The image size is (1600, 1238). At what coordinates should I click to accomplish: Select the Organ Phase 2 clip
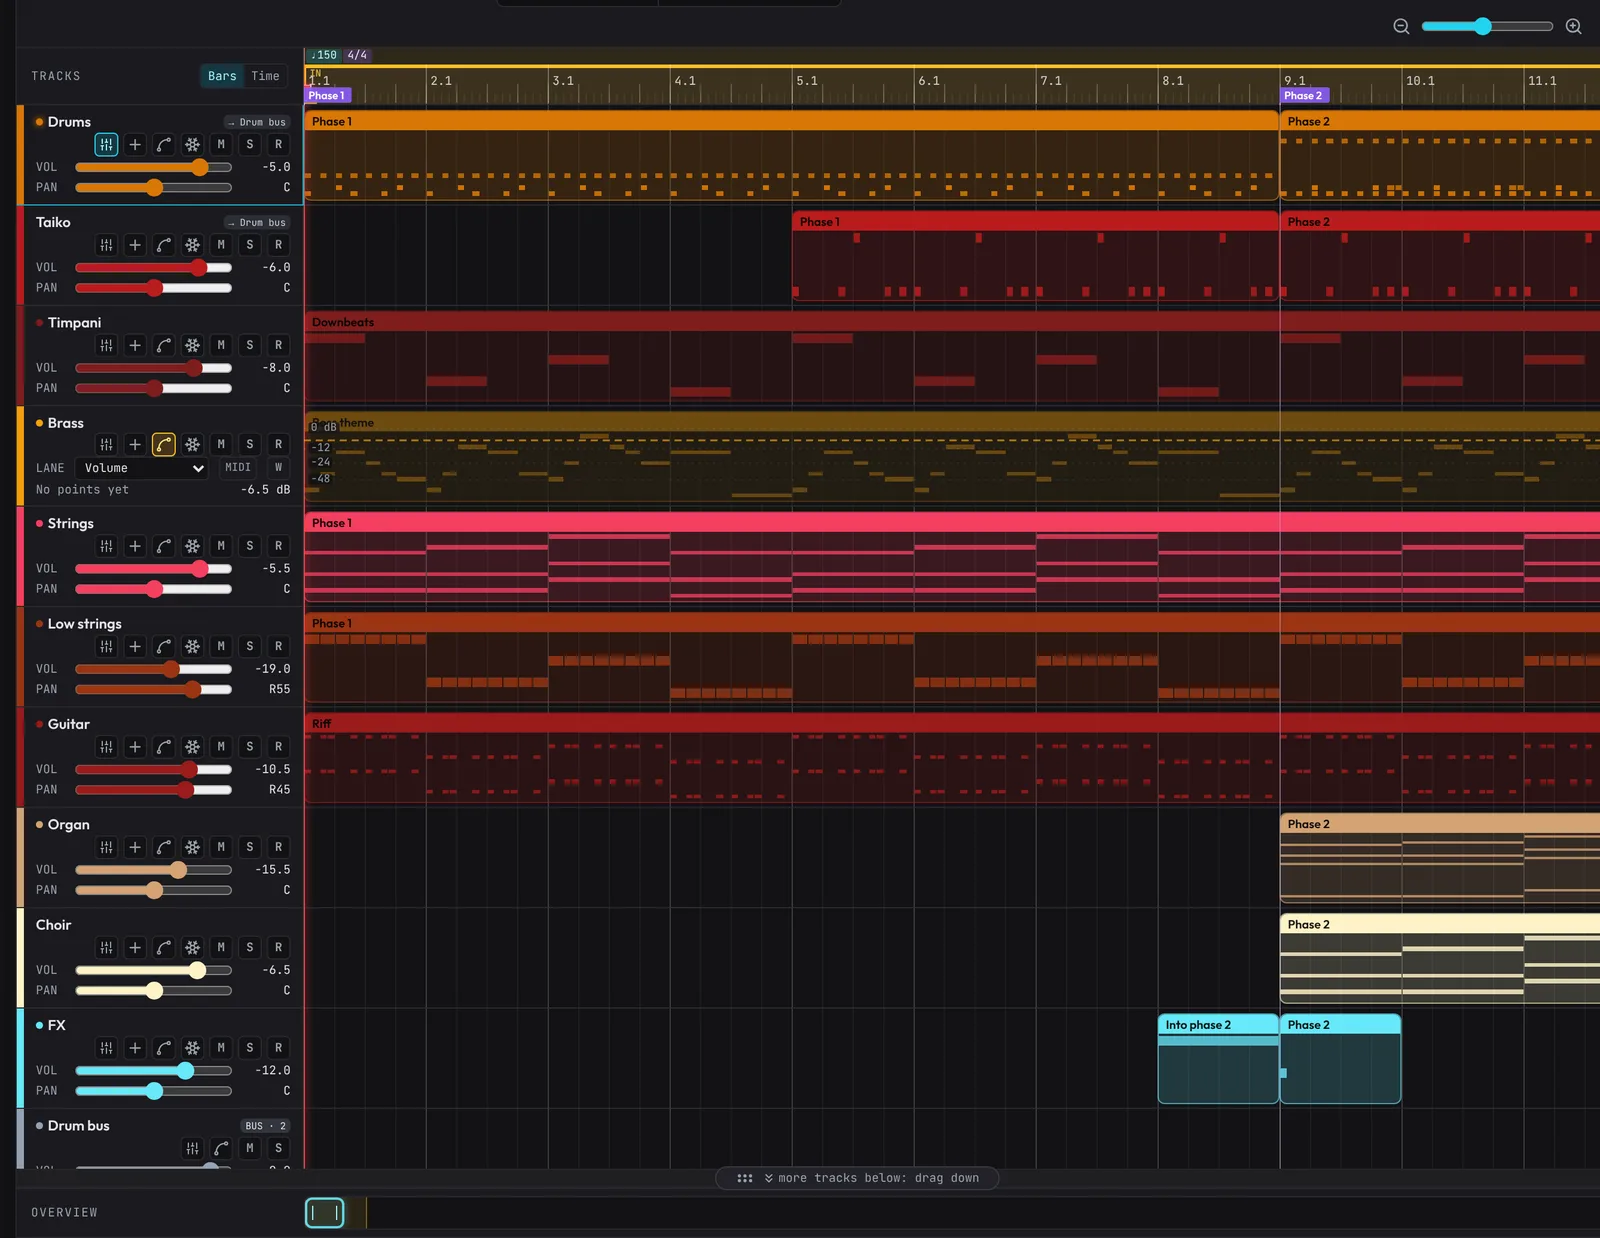click(1440, 858)
